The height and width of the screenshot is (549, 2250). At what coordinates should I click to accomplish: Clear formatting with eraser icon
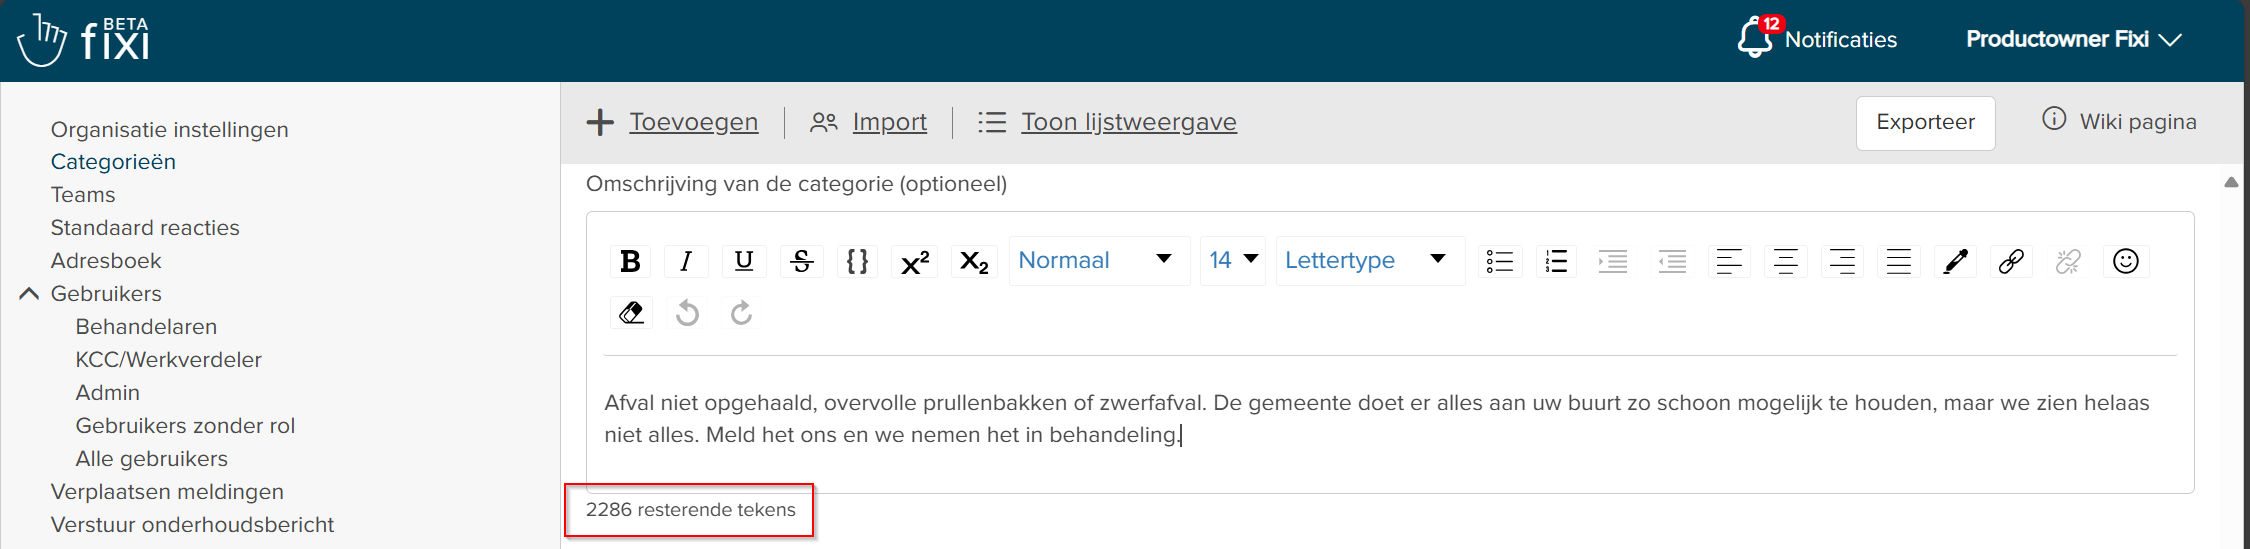click(x=631, y=313)
